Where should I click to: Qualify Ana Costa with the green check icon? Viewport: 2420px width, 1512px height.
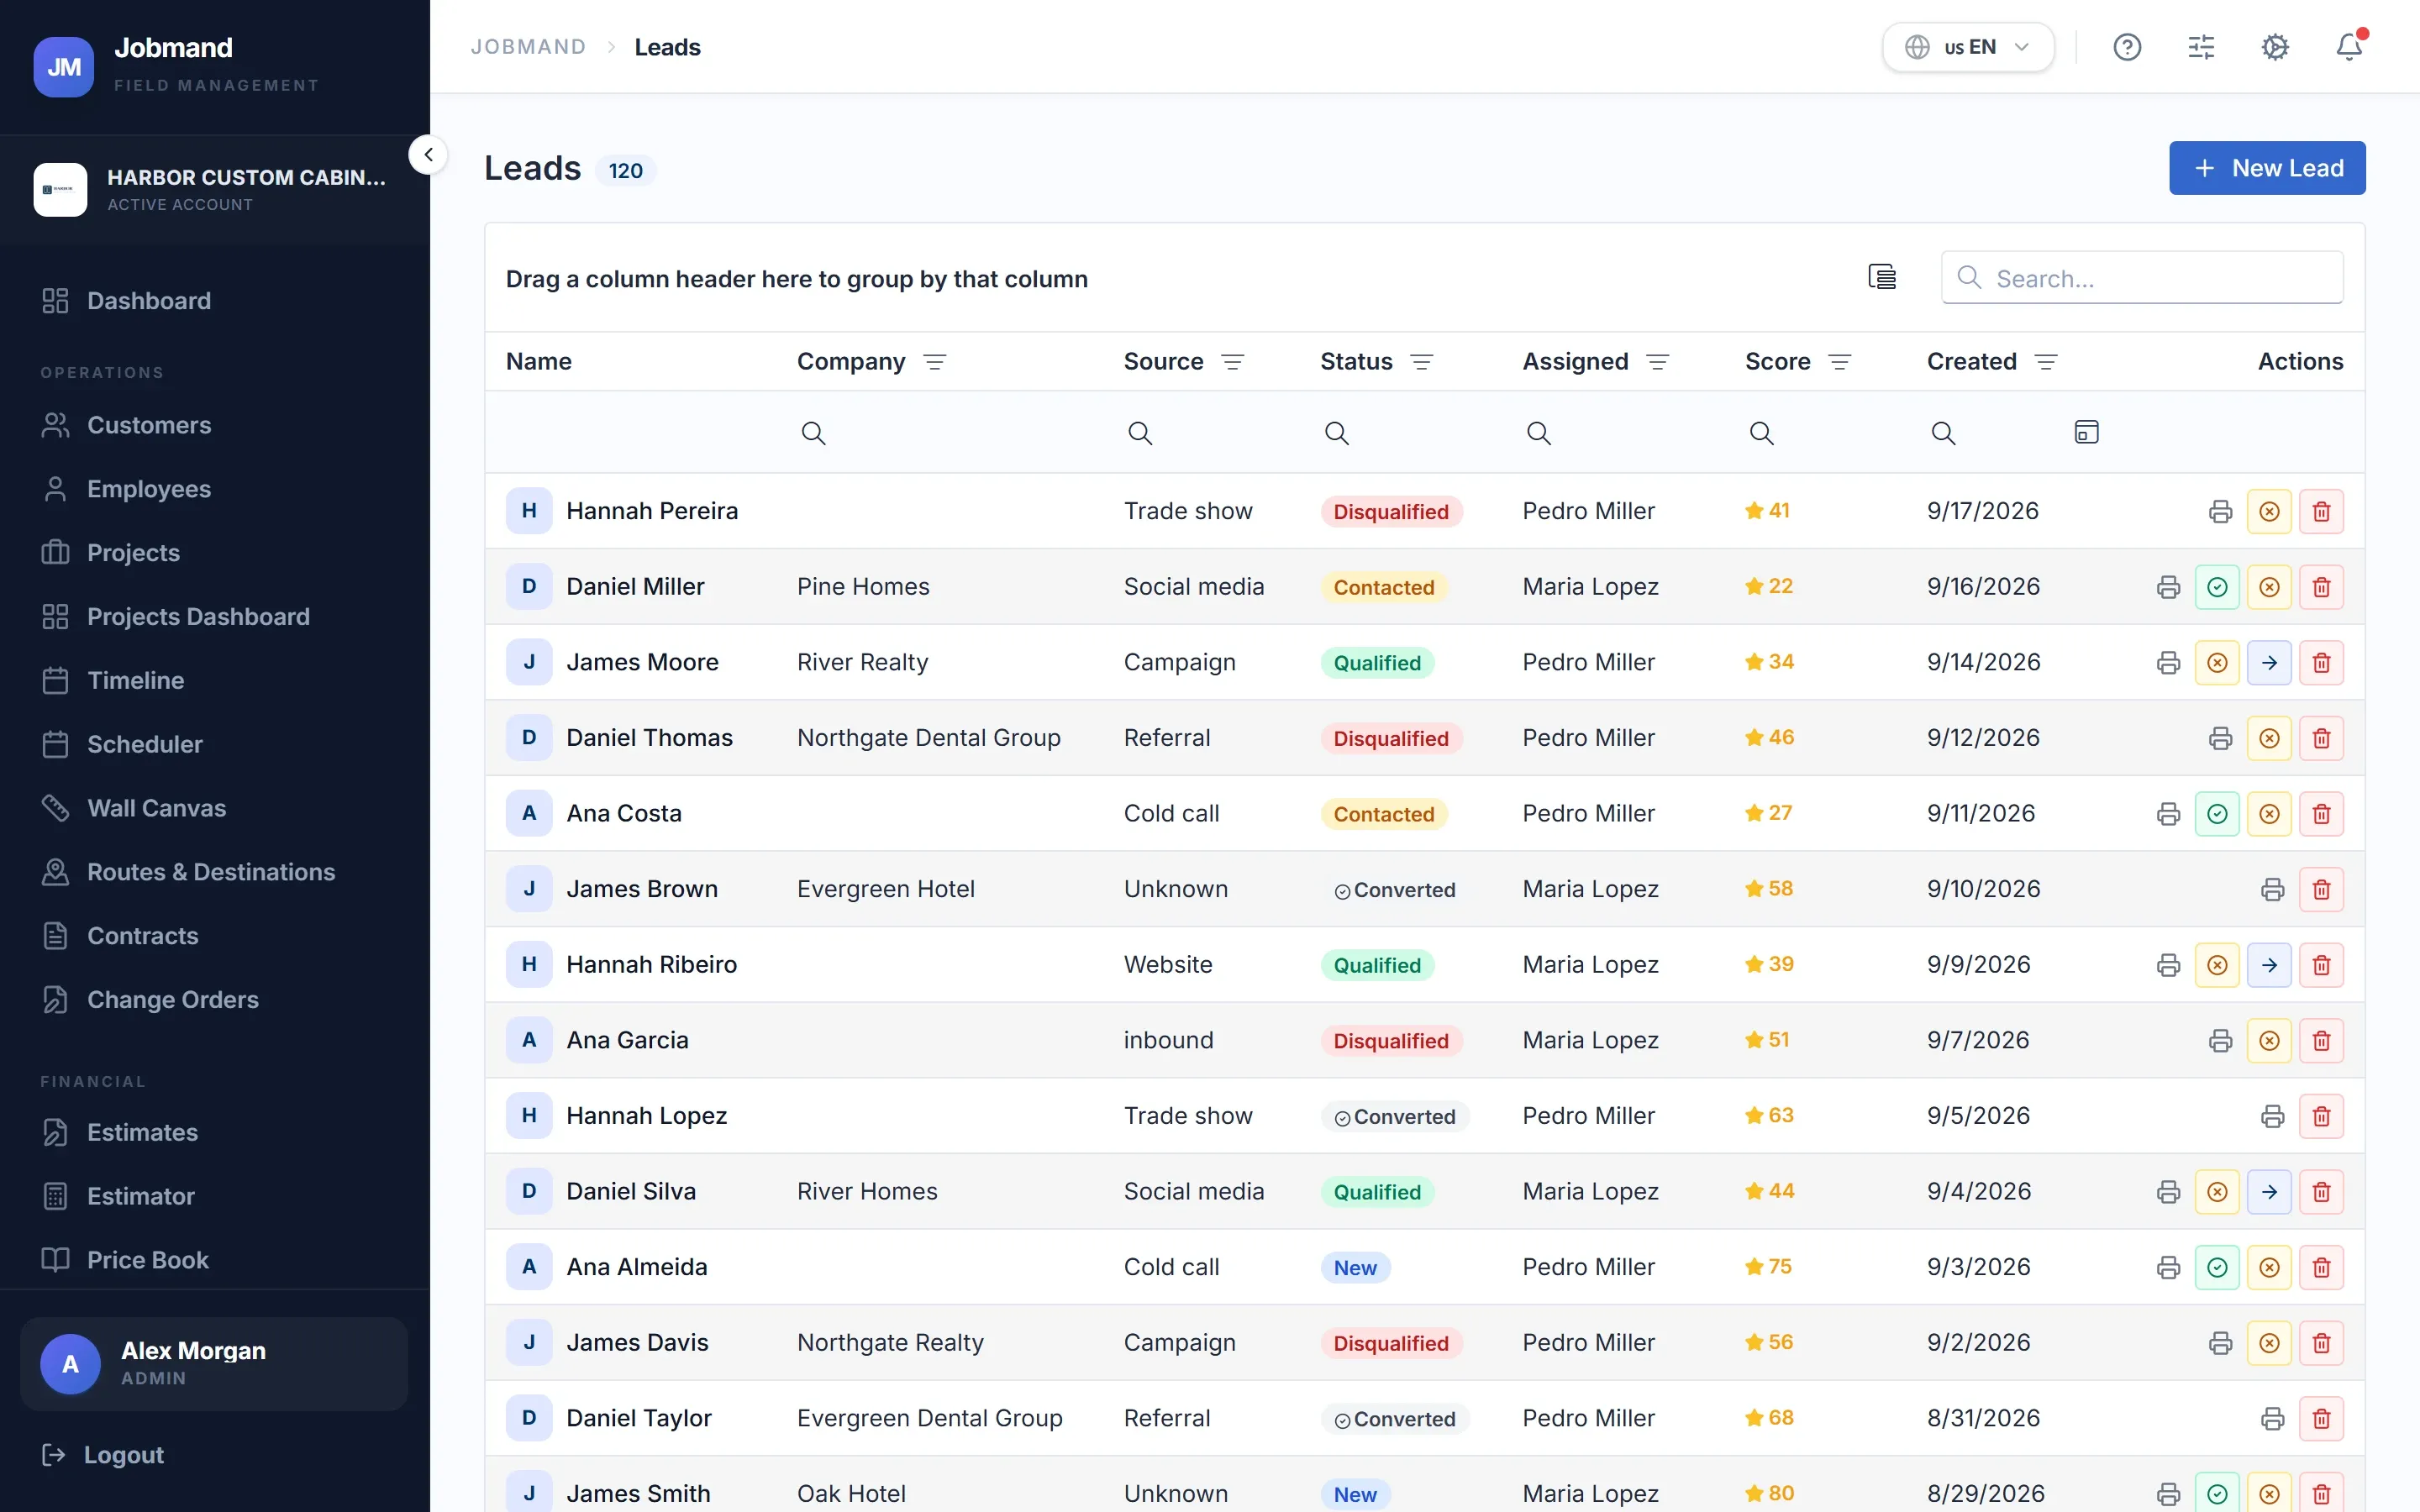(x=2217, y=814)
